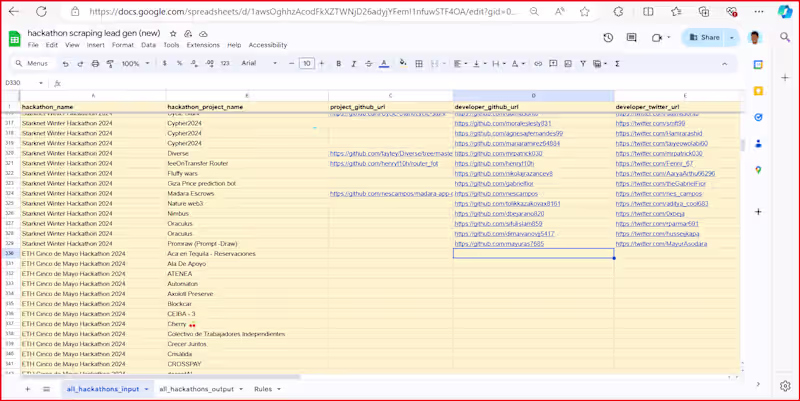Click the Share button
The width and height of the screenshot is (800, 401).
pos(704,37)
